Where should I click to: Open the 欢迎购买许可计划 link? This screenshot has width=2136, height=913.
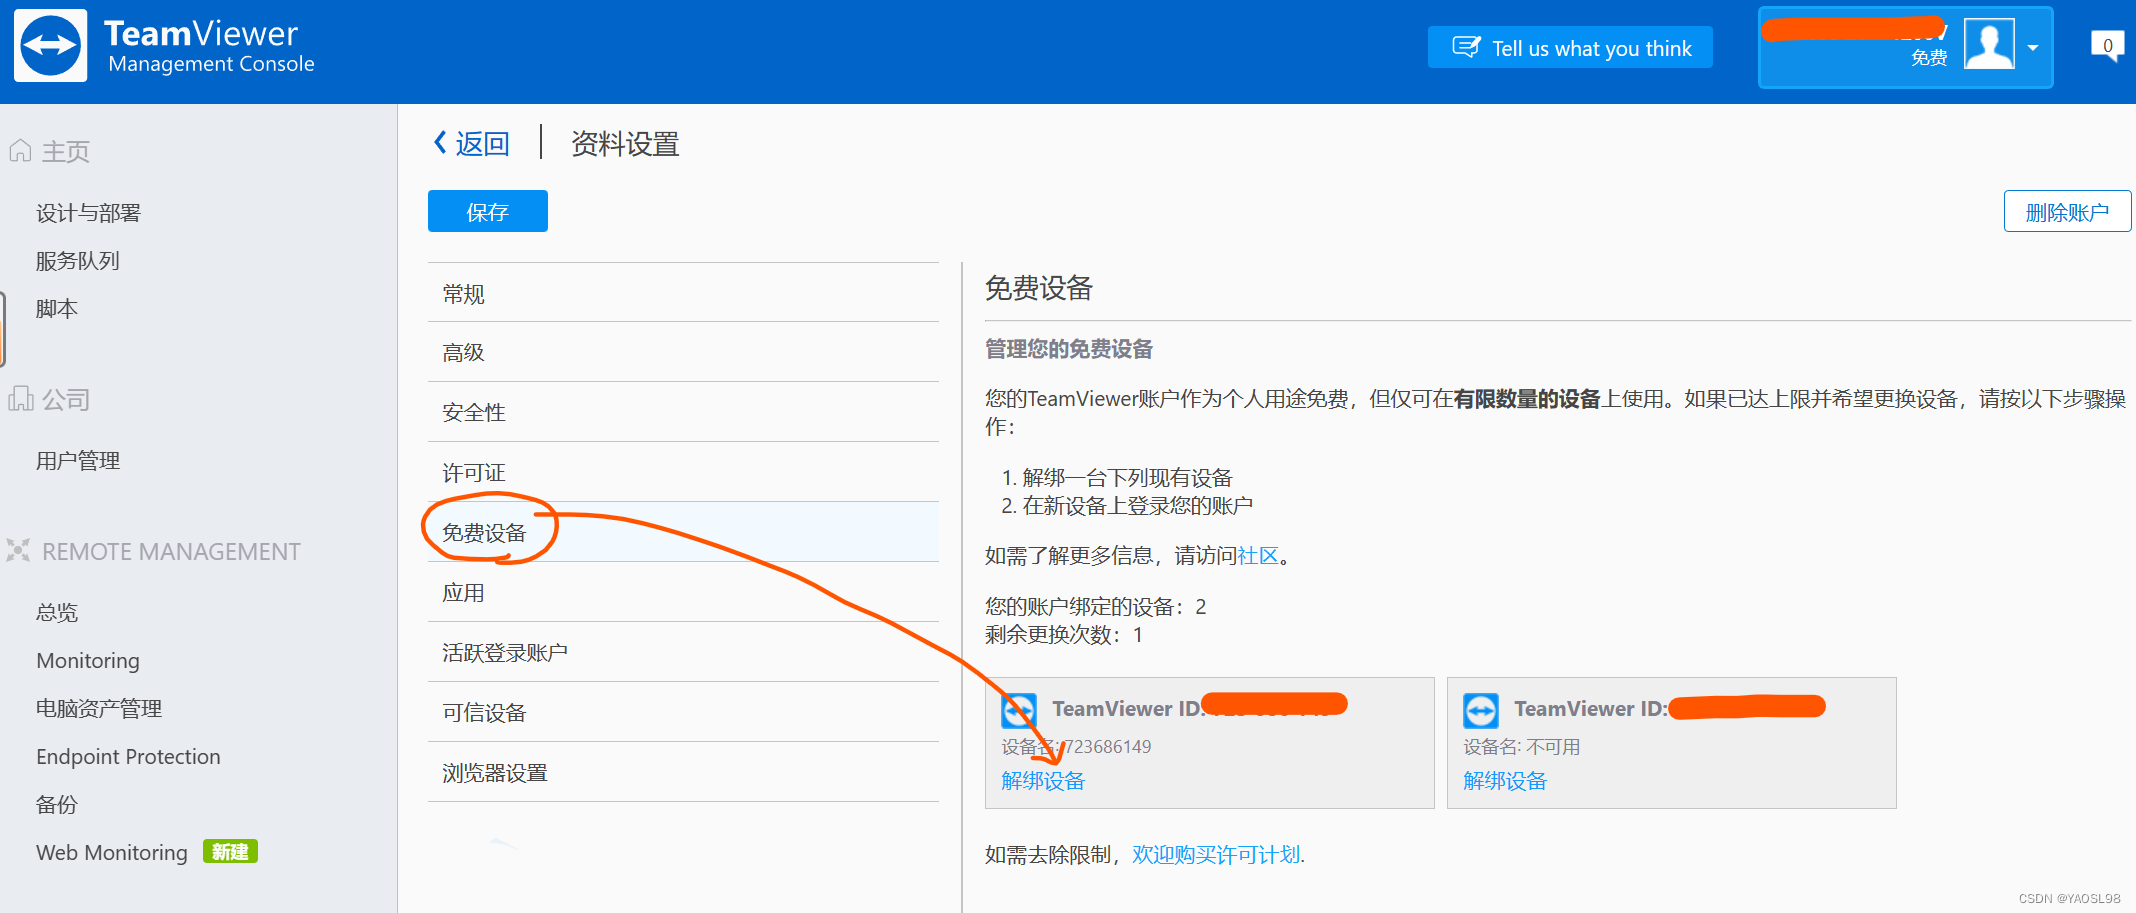point(1217,855)
